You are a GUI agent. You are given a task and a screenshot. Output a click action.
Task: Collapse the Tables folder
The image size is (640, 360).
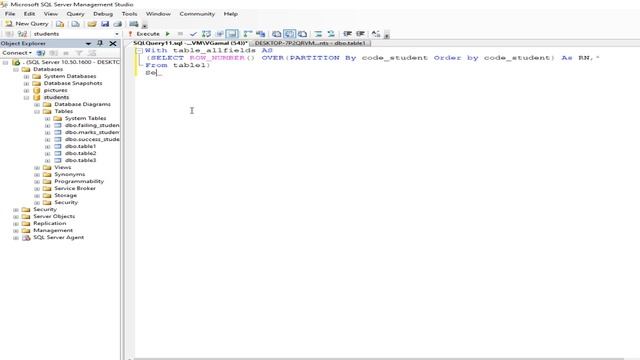click(37, 111)
